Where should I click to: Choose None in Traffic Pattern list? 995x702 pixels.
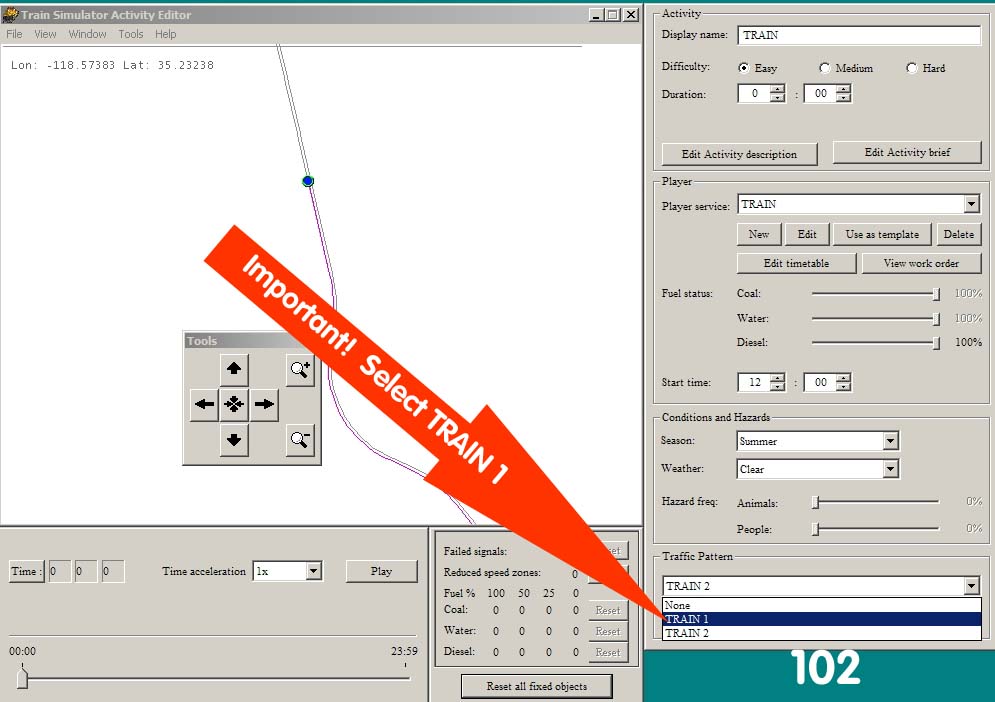point(822,605)
